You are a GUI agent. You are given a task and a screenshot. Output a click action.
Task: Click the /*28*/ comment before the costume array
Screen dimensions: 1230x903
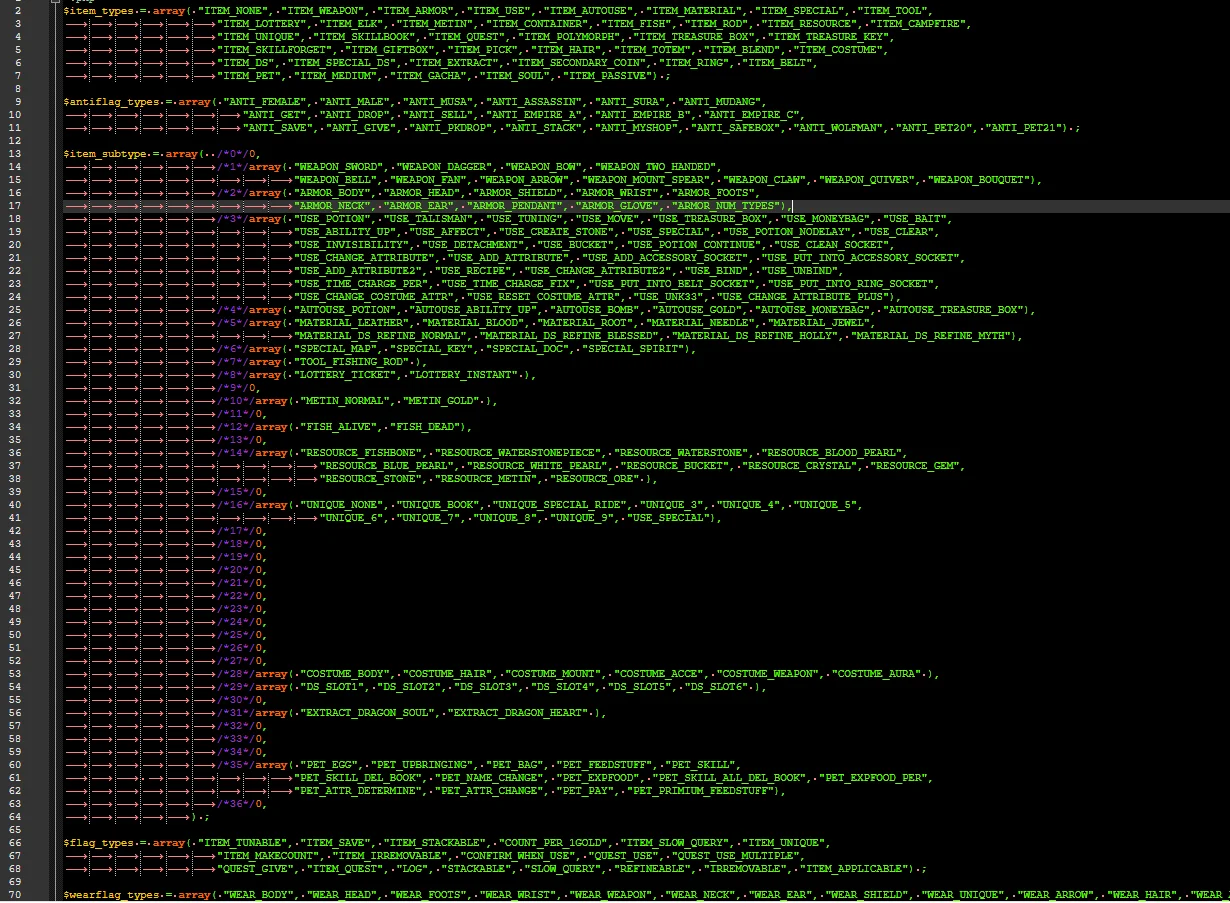coord(236,673)
